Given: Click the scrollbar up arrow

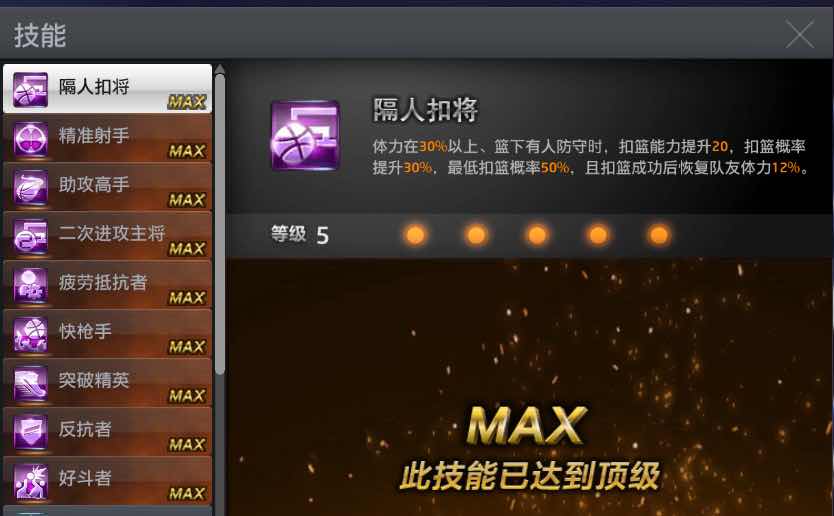Looking at the screenshot, I should click(220, 69).
